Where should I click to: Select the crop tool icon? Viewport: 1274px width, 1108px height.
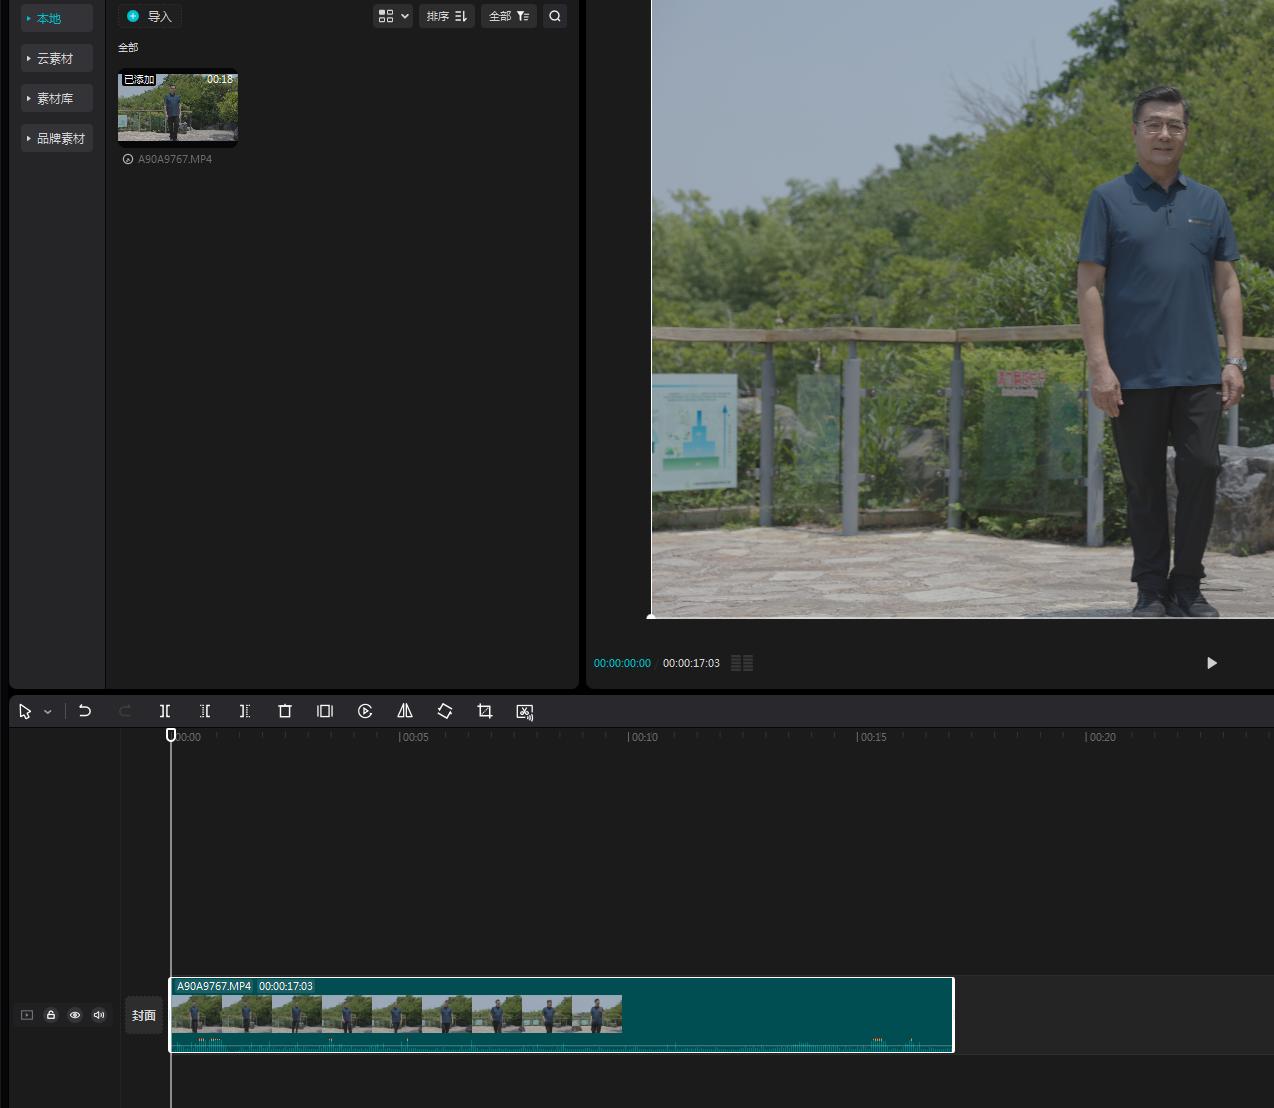coord(485,711)
